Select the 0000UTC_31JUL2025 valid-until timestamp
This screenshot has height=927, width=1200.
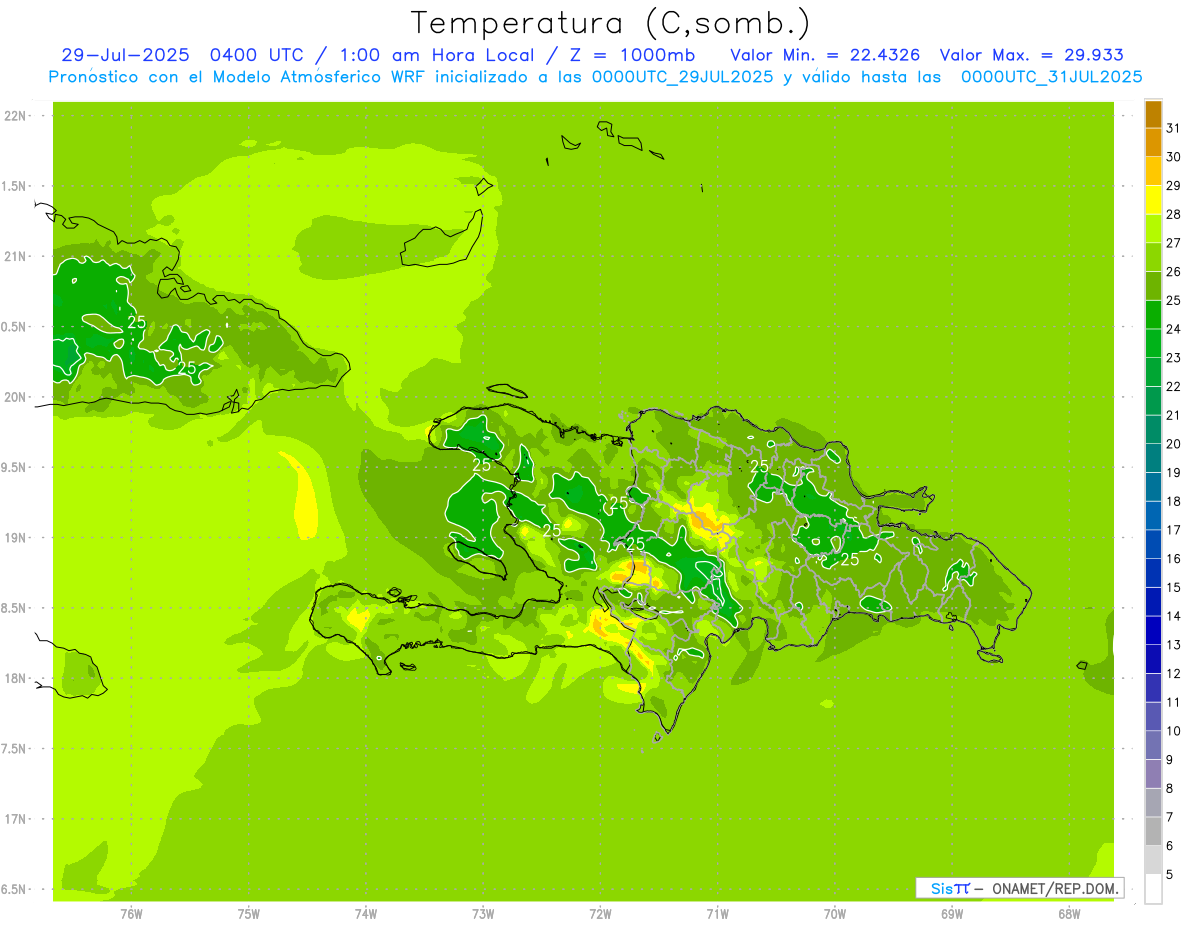1051,77
